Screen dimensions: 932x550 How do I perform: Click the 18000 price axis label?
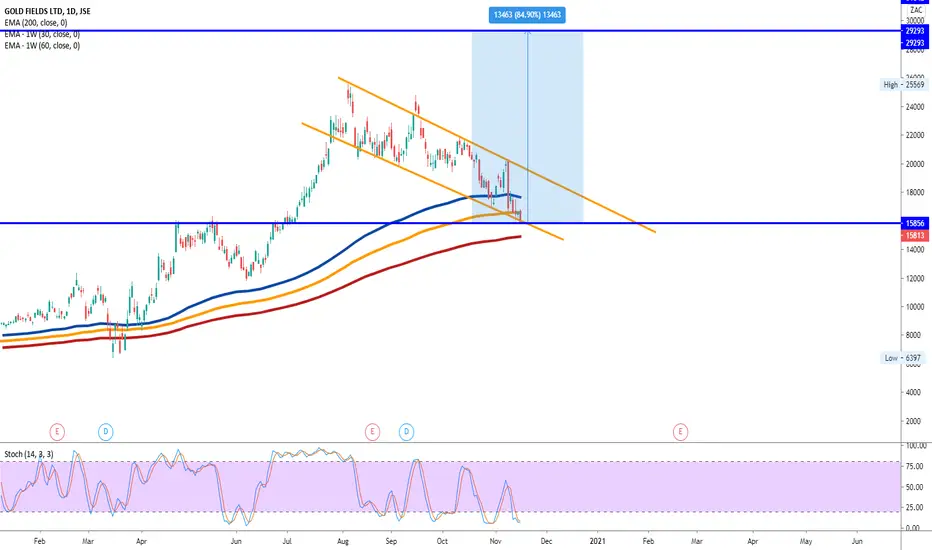point(915,193)
